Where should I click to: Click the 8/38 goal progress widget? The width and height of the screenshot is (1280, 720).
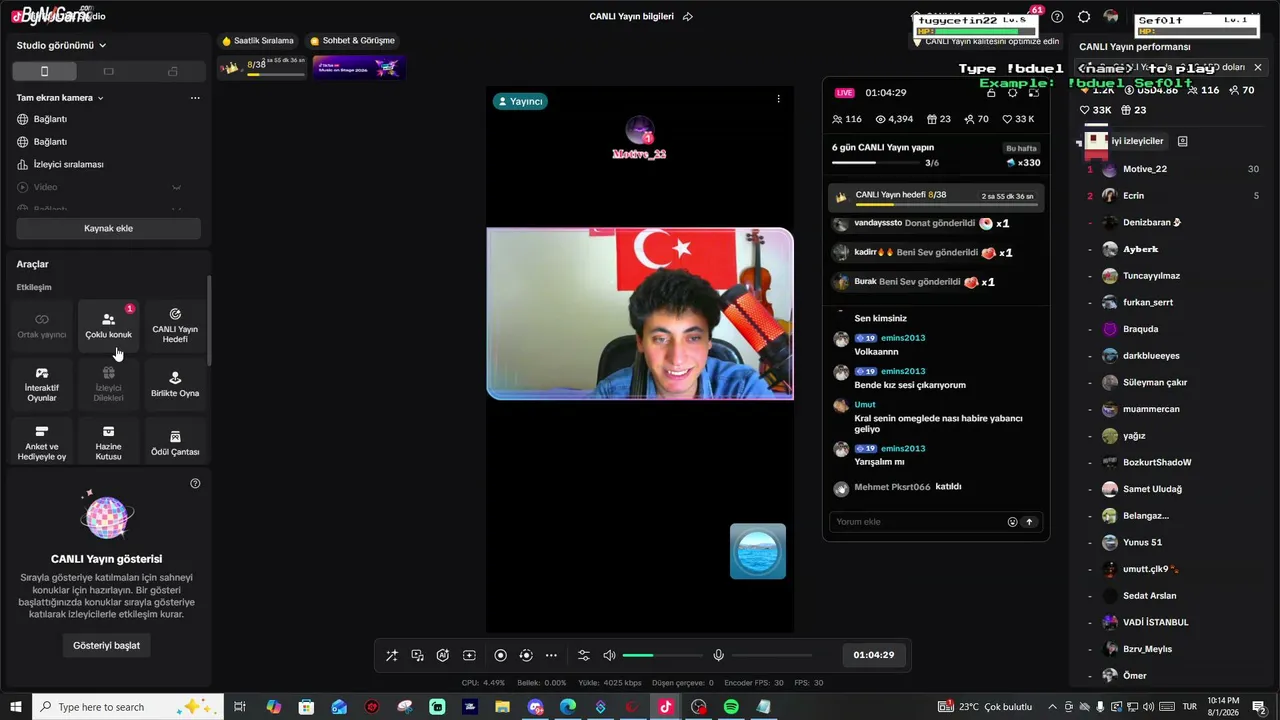coord(262,66)
